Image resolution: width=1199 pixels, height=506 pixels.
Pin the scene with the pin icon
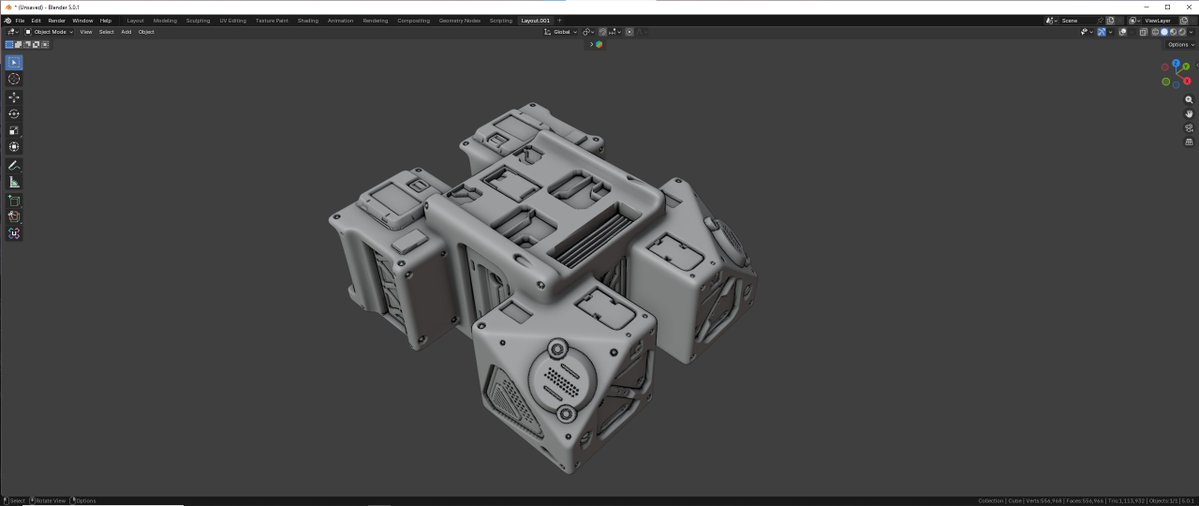(x=1100, y=20)
